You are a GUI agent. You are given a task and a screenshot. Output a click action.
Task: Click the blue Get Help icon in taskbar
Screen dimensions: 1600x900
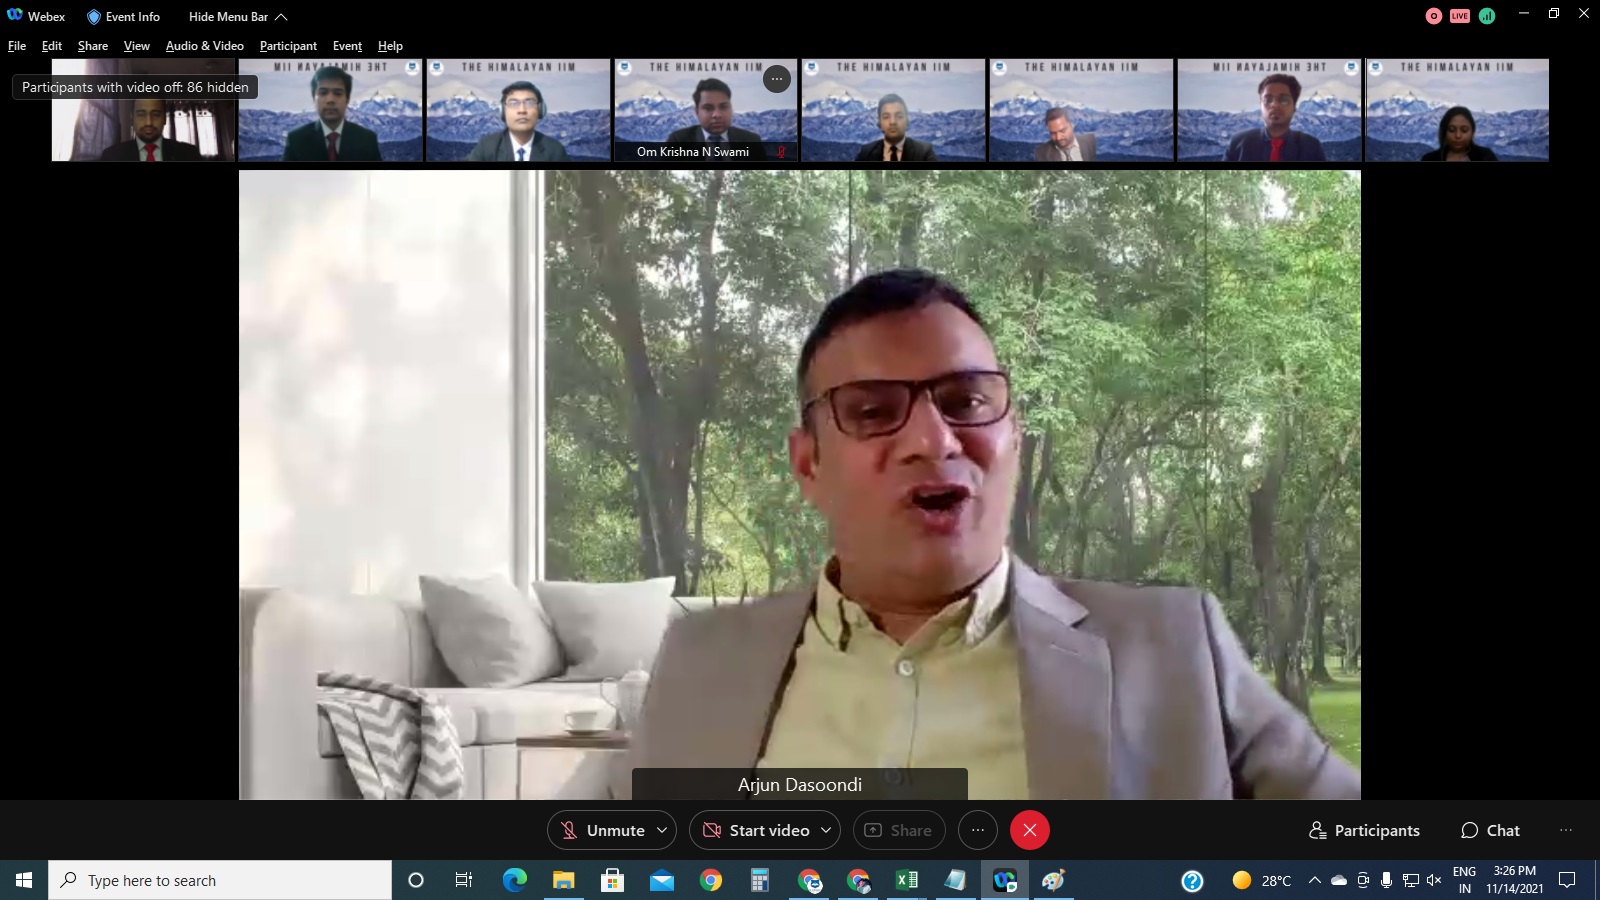click(x=1192, y=880)
